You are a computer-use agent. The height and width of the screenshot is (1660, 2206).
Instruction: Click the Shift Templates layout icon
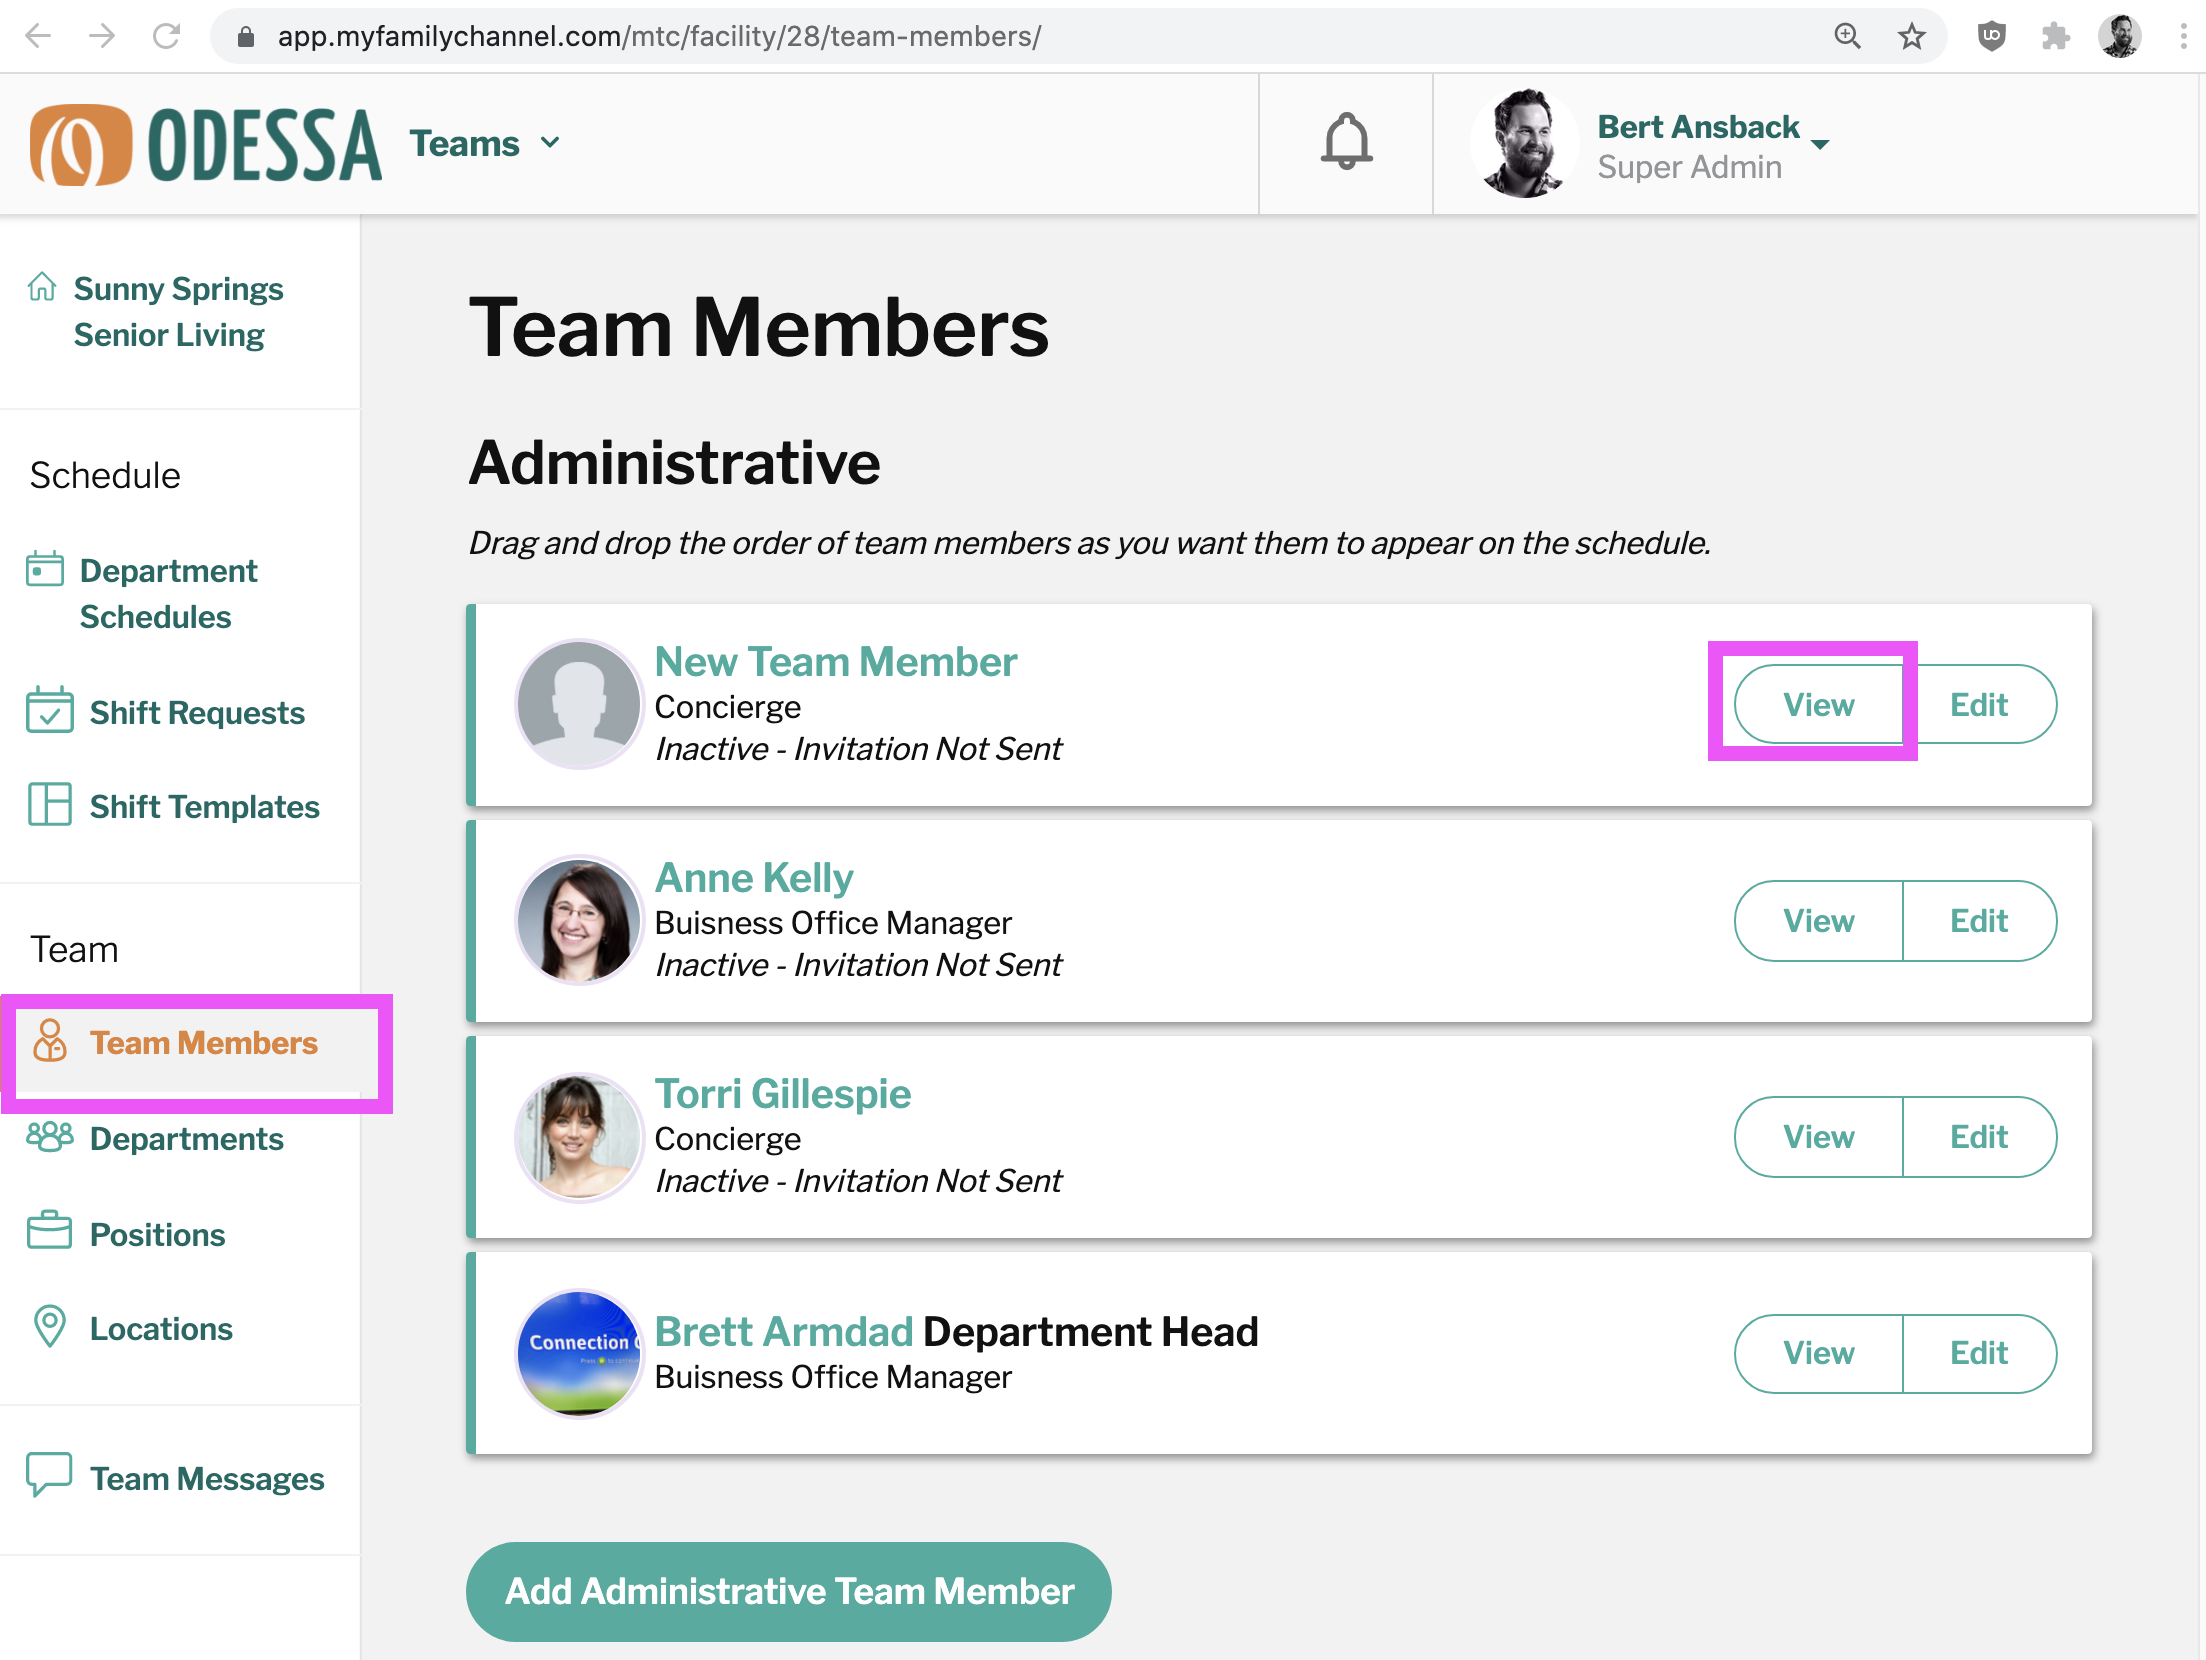point(49,804)
